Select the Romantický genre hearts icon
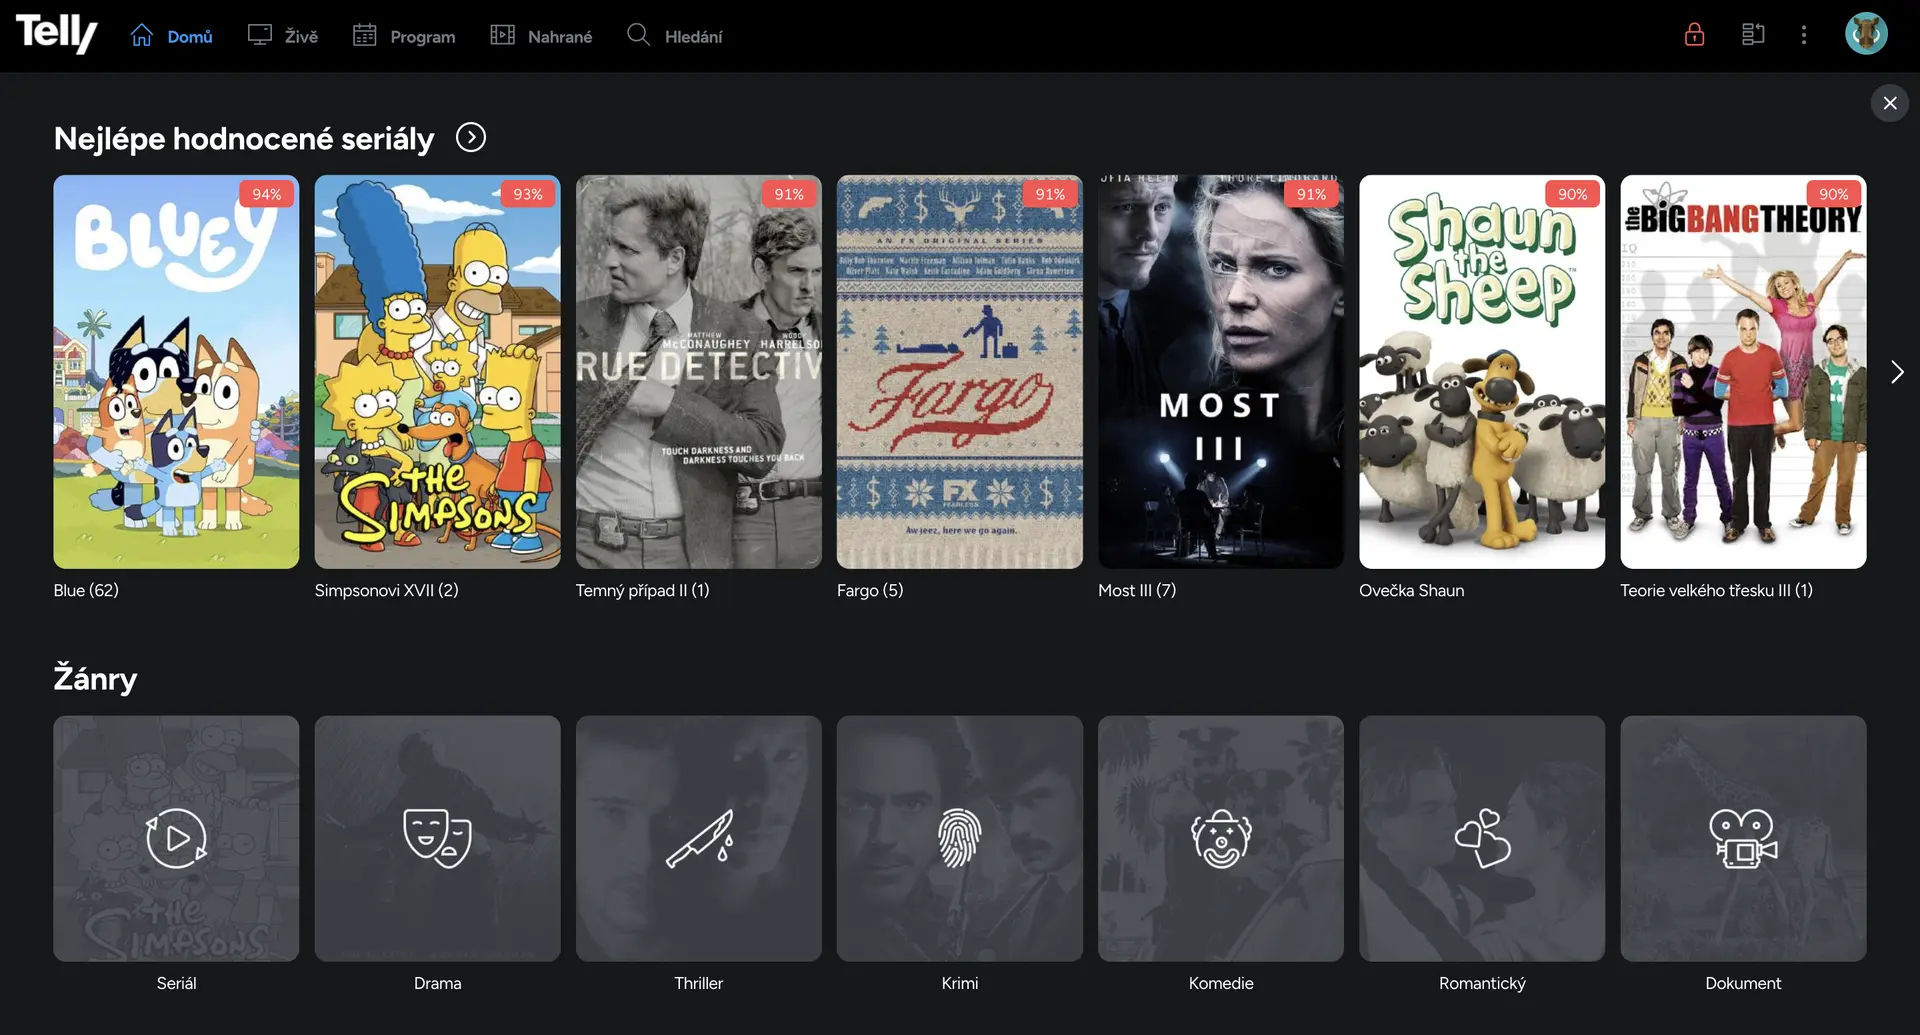Viewport: 1920px width, 1035px height. click(x=1482, y=838)
